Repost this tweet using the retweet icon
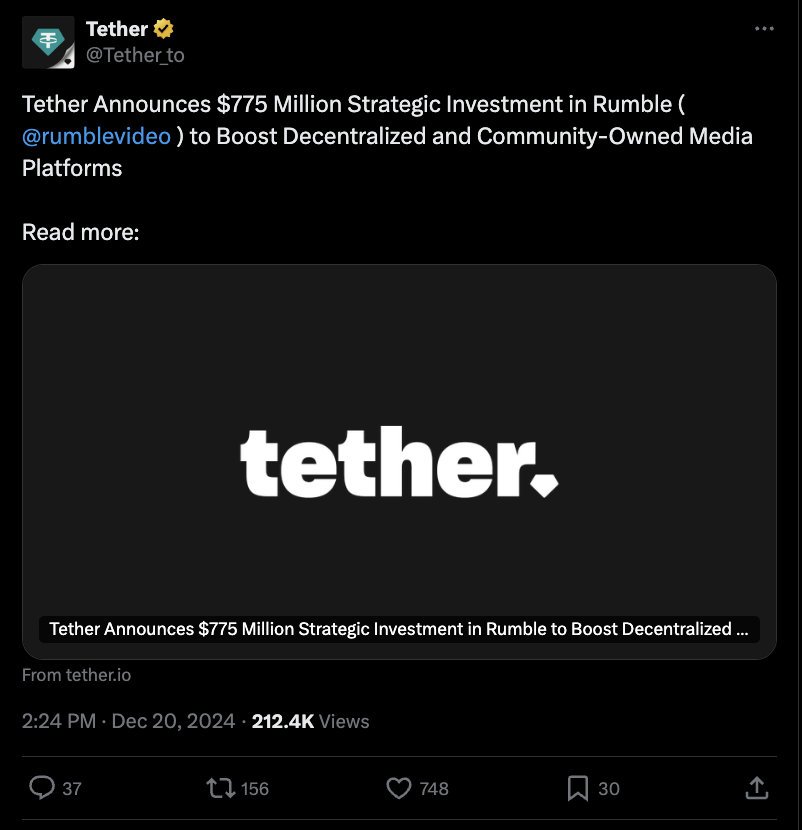 [220, 789]
